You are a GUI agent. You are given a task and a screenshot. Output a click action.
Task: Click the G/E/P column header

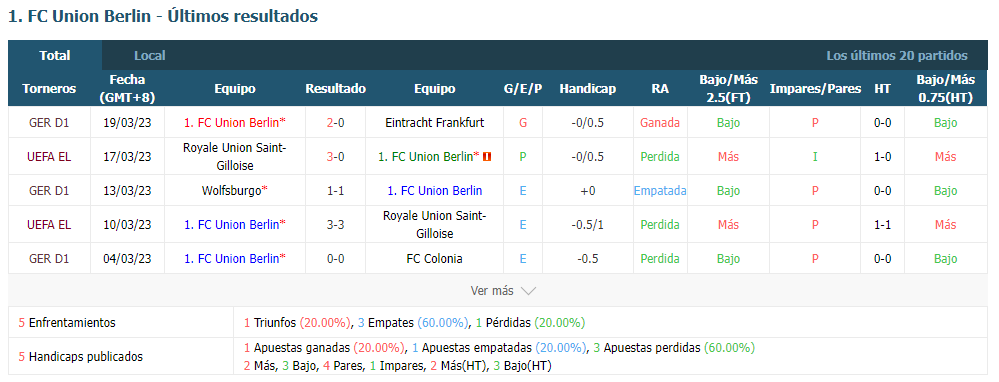(x=523, y=88)
